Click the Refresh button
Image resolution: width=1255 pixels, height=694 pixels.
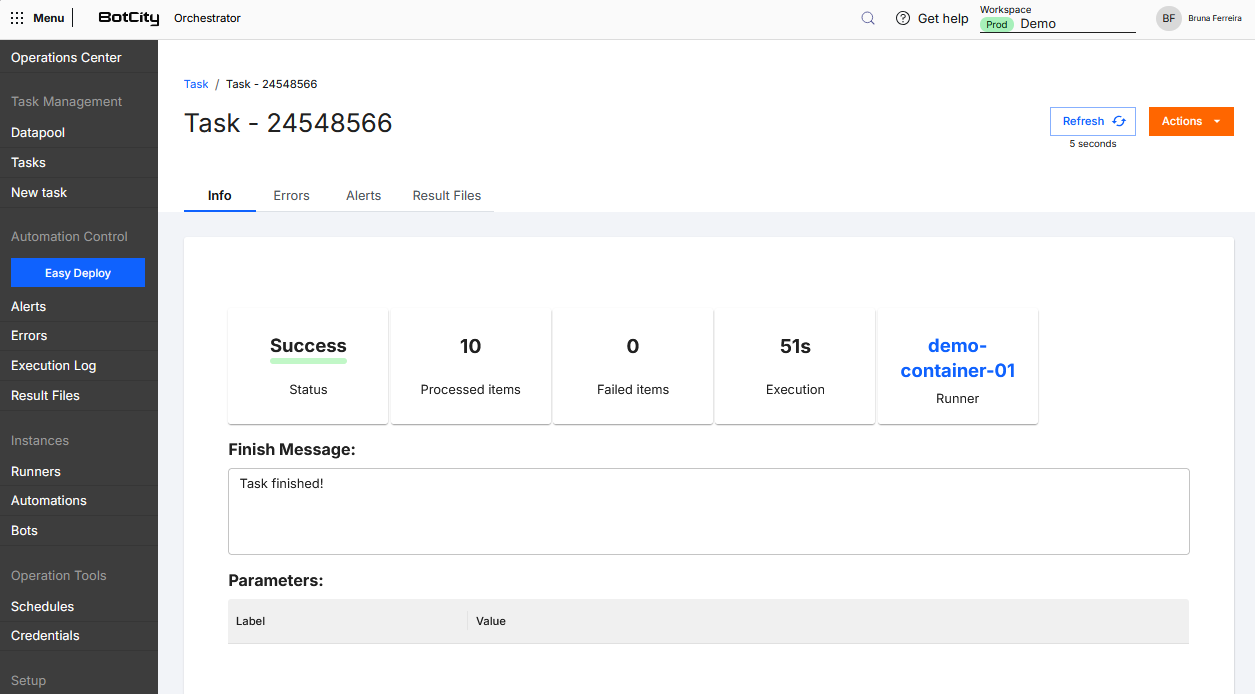[x=1093, y=121]
